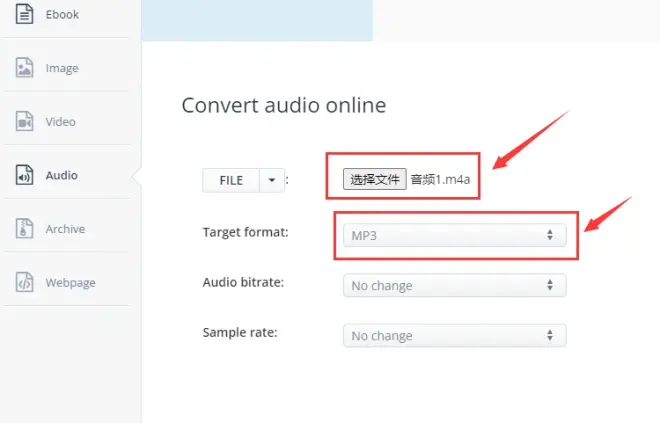Click the Ebook document icon in sidebar
Viewport: 660px width, 423px height.
point(25,15)
